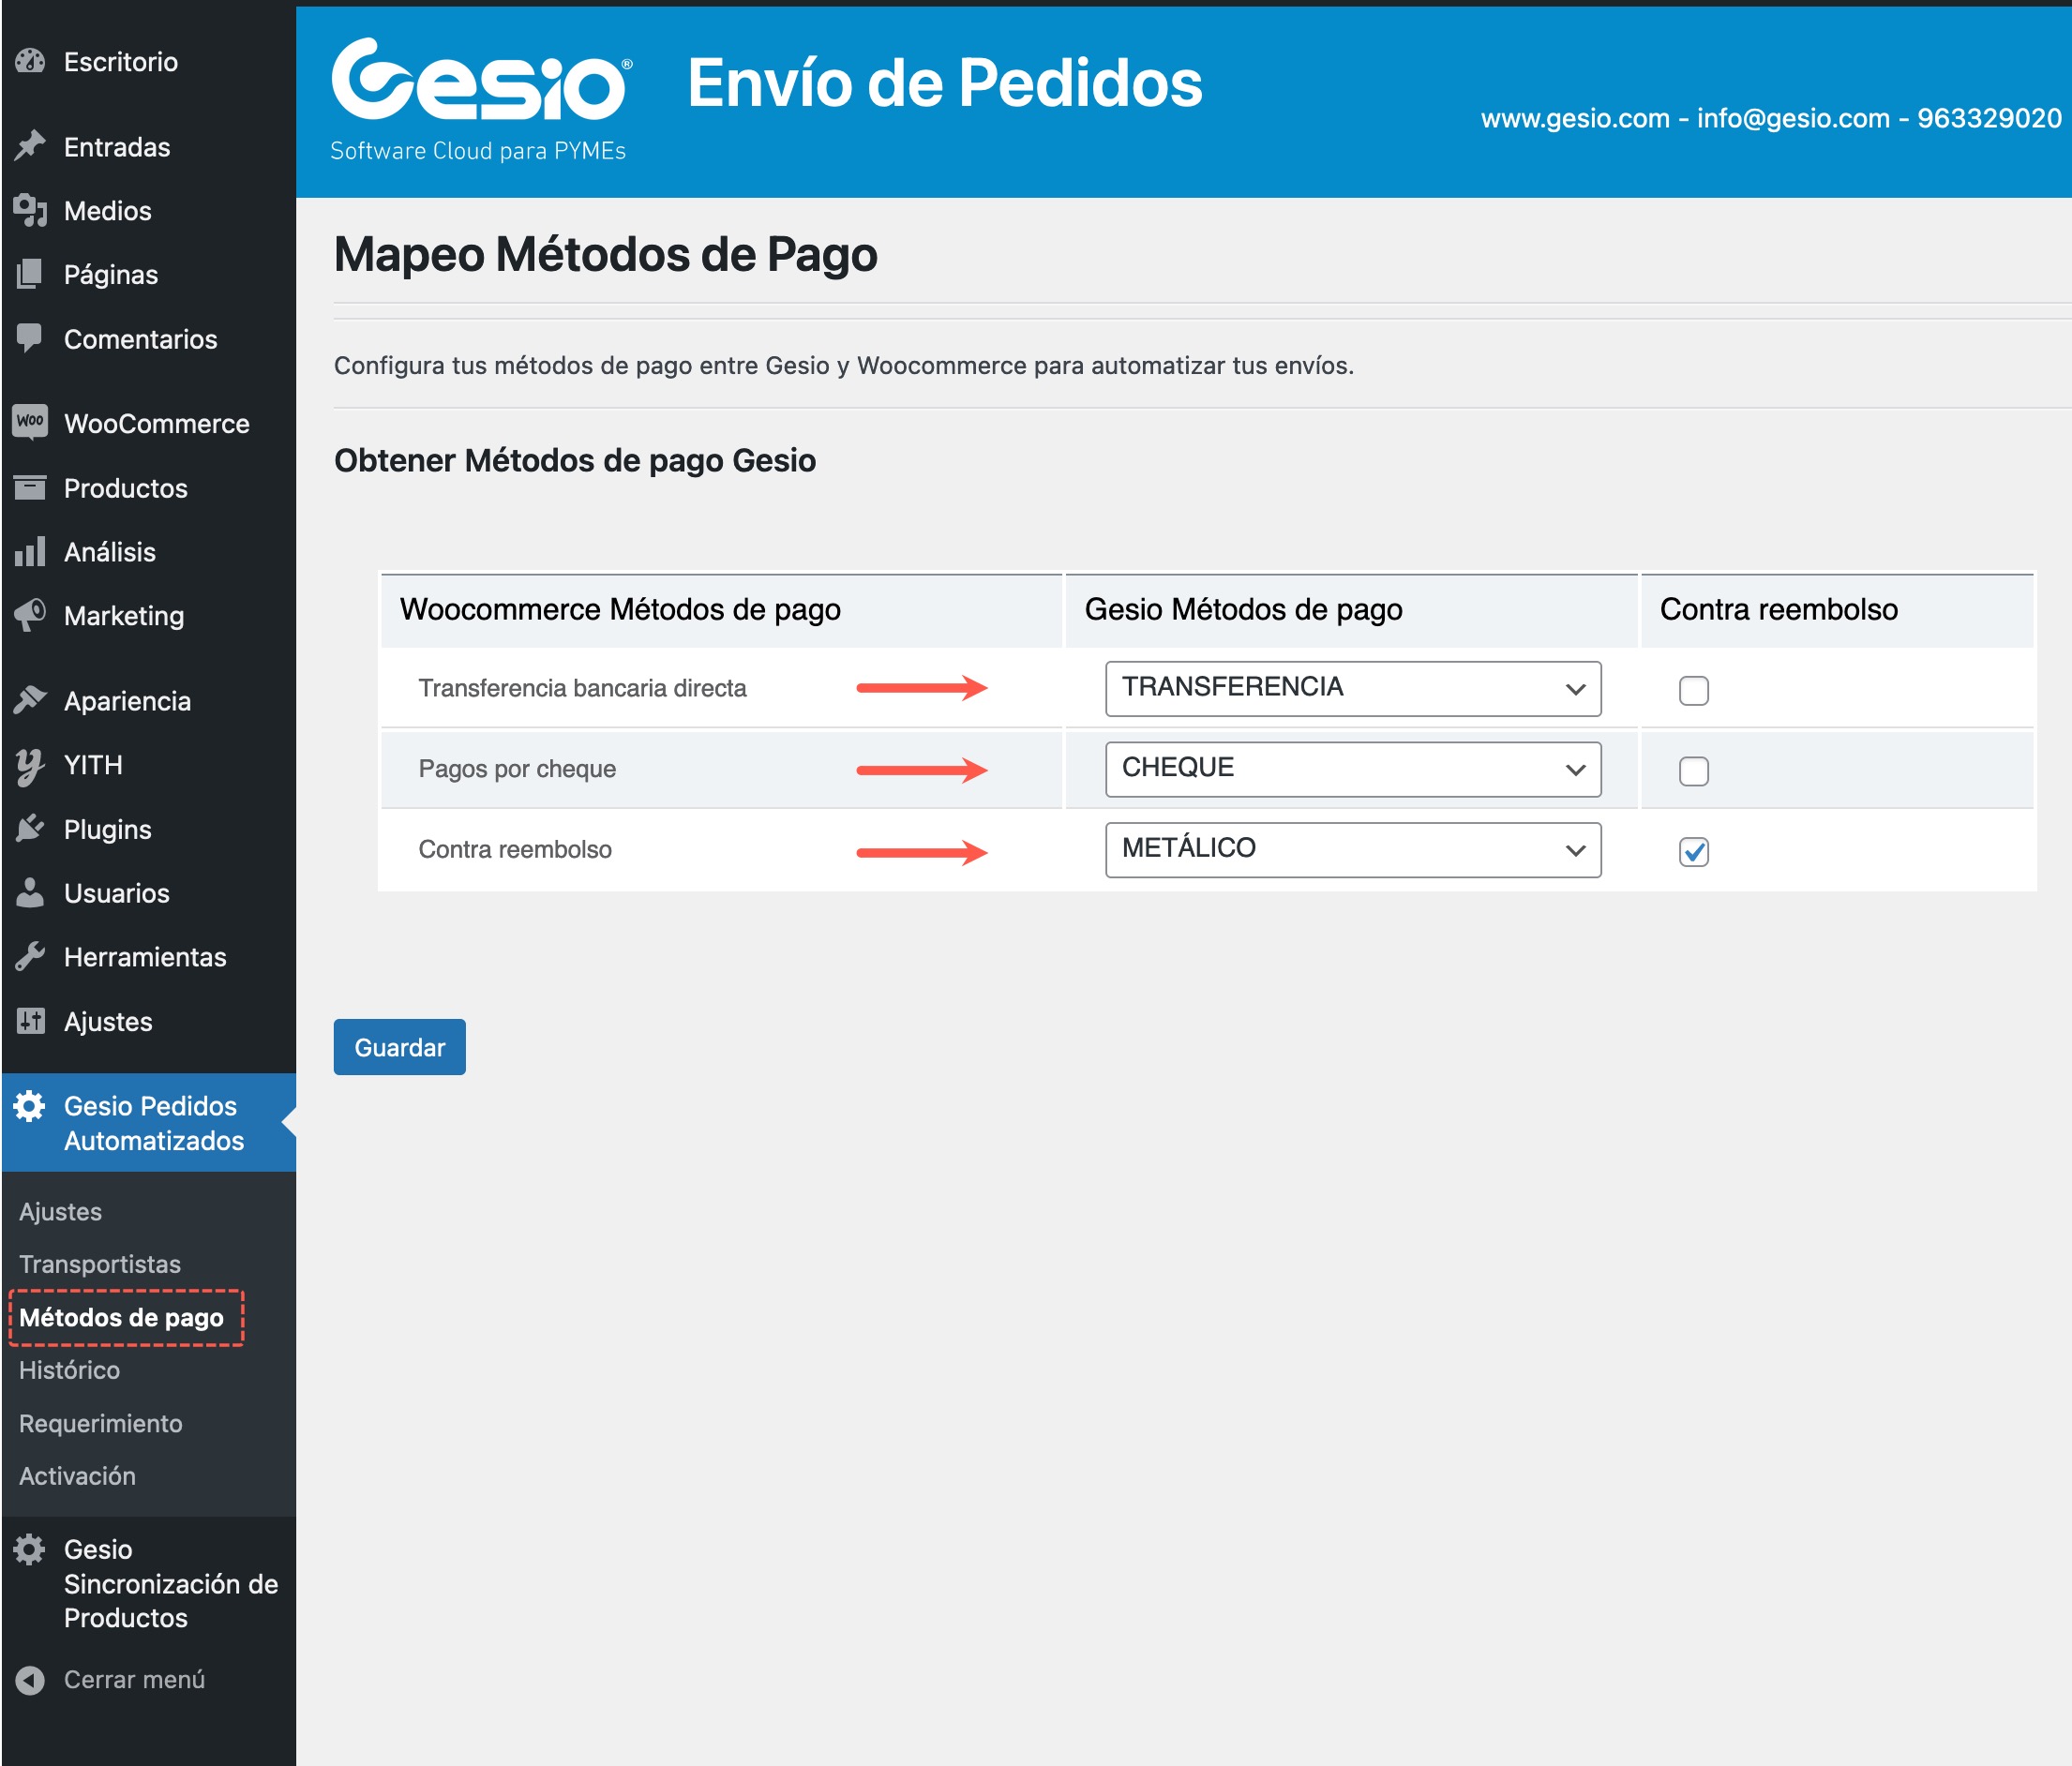The image size is (2072, 1766).
Task: Click Pagos por cheque row label
Action: (517, 769)
